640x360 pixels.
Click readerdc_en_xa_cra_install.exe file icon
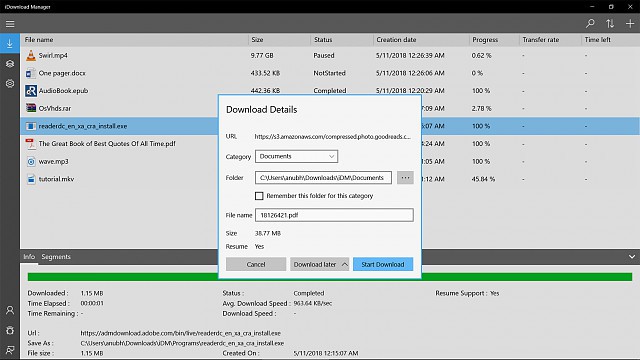[31, 126]
